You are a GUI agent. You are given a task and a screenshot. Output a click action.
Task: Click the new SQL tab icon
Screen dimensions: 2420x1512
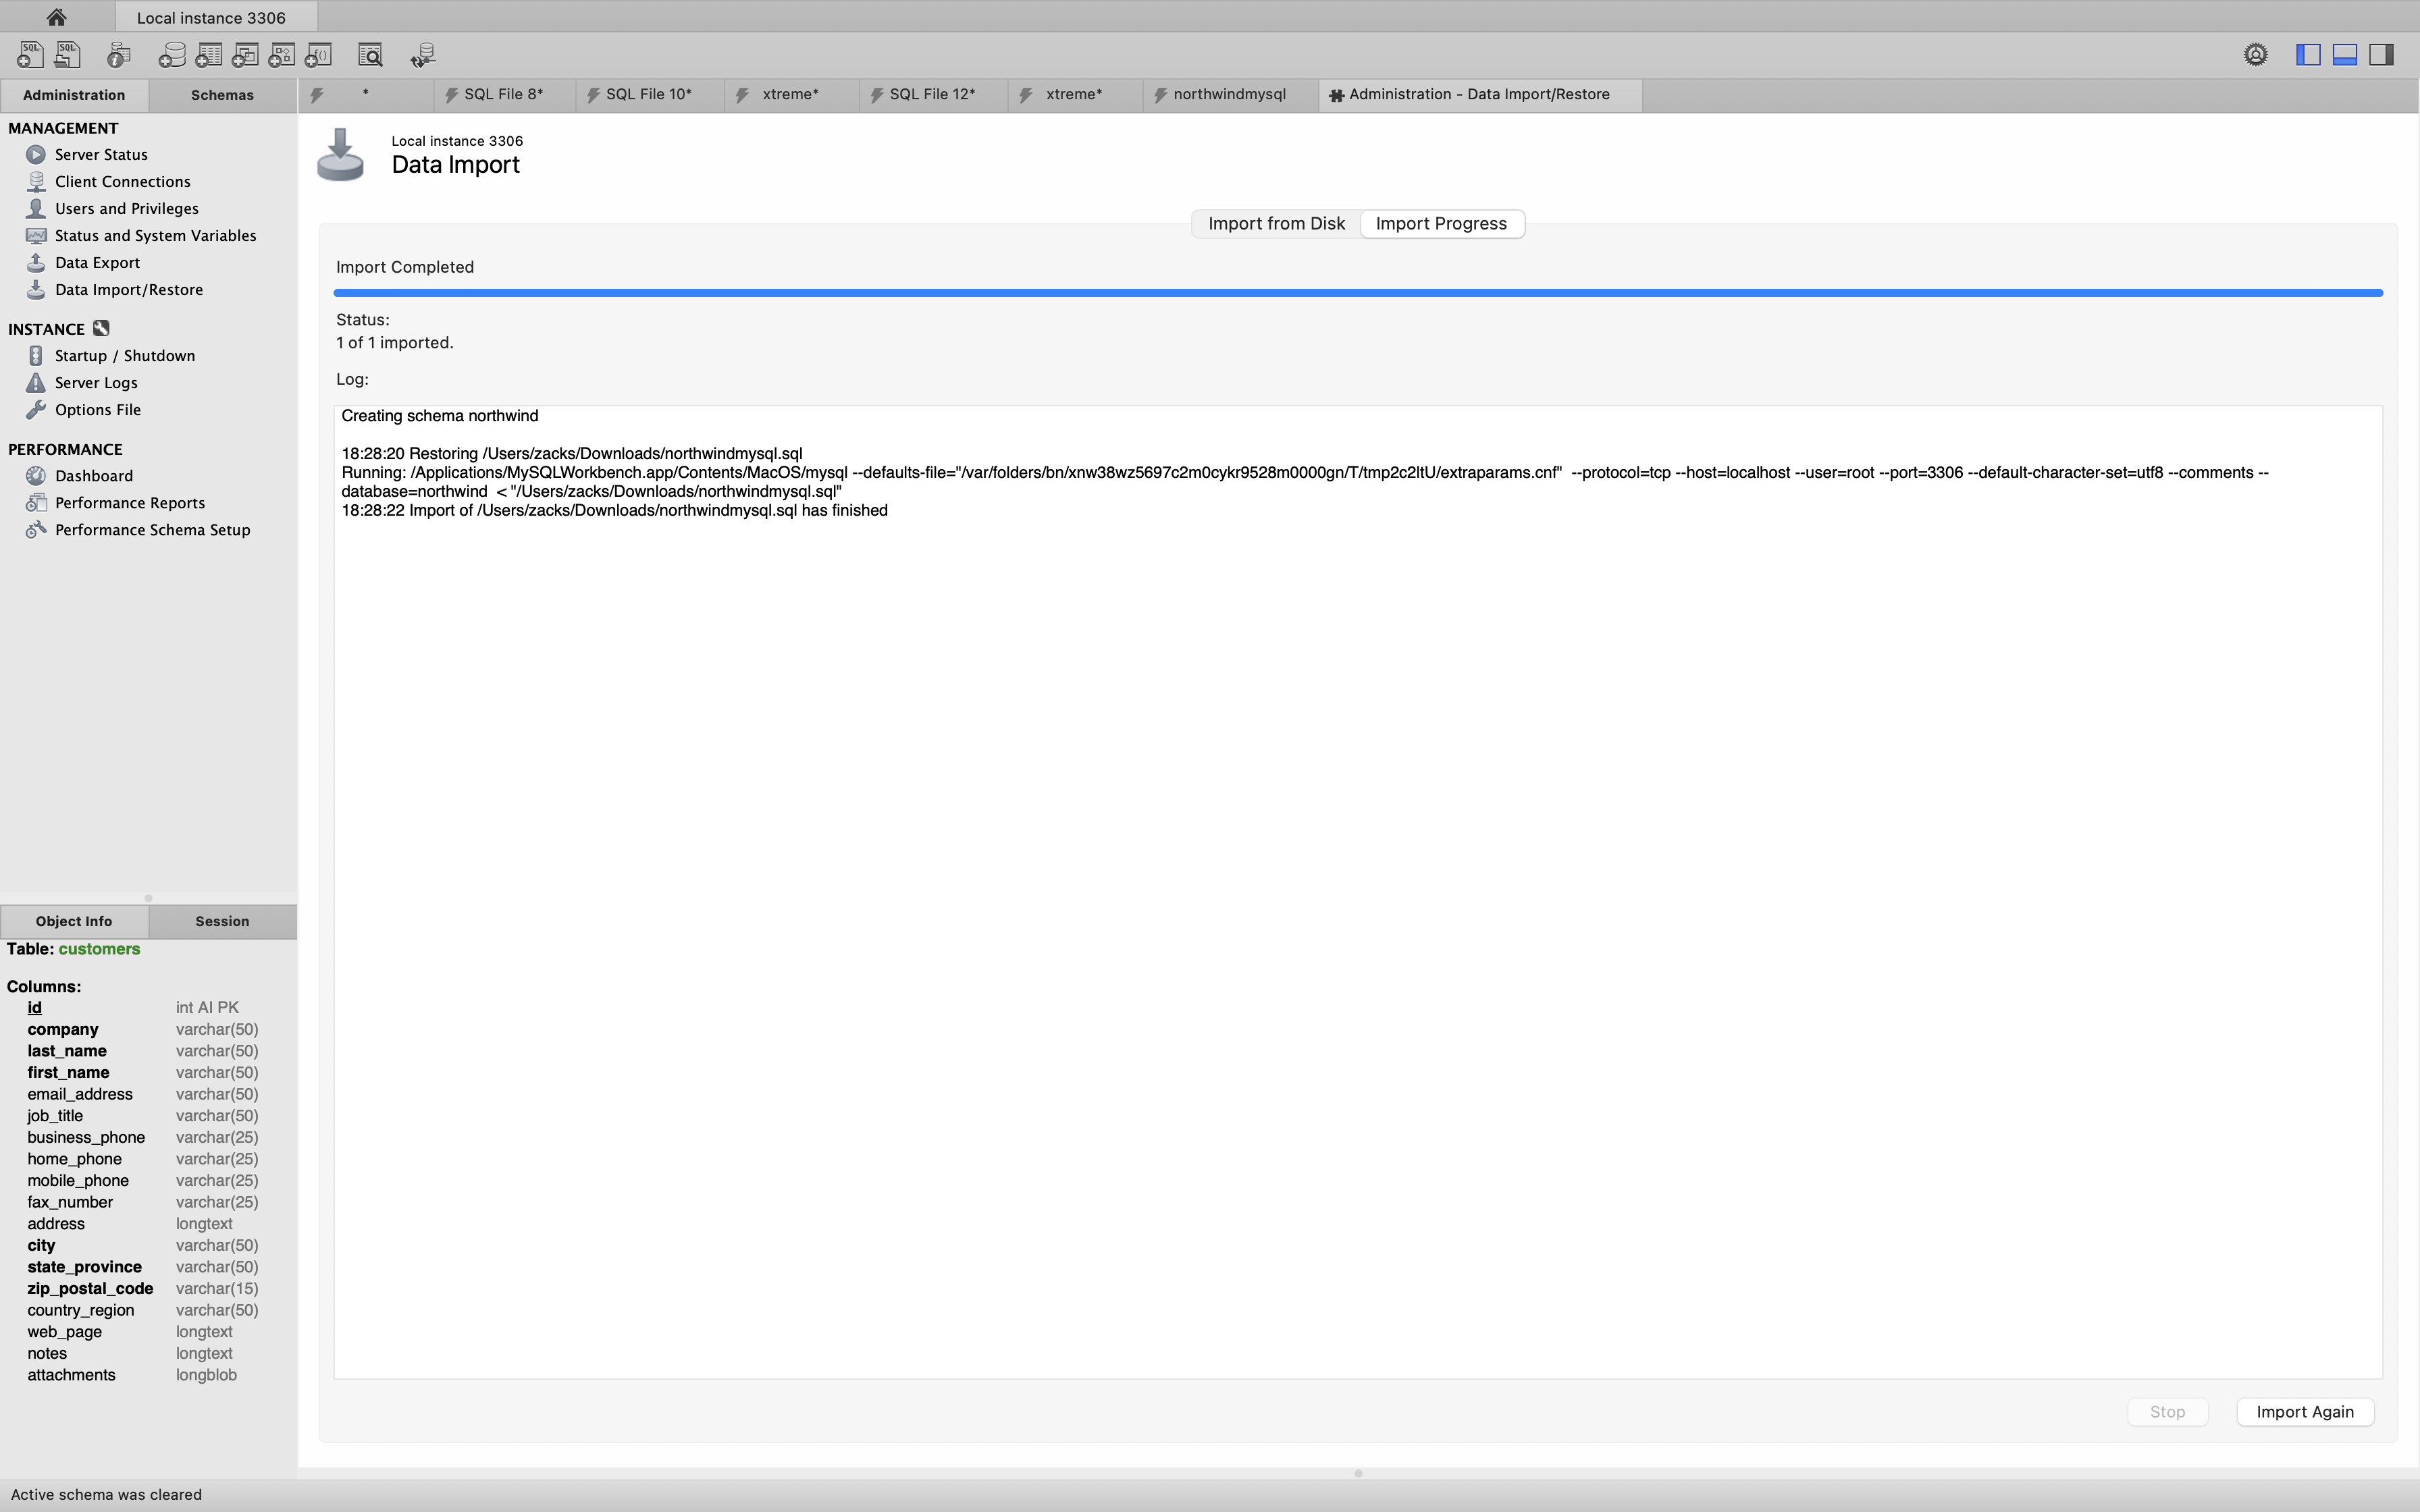[x=30, y=55]
